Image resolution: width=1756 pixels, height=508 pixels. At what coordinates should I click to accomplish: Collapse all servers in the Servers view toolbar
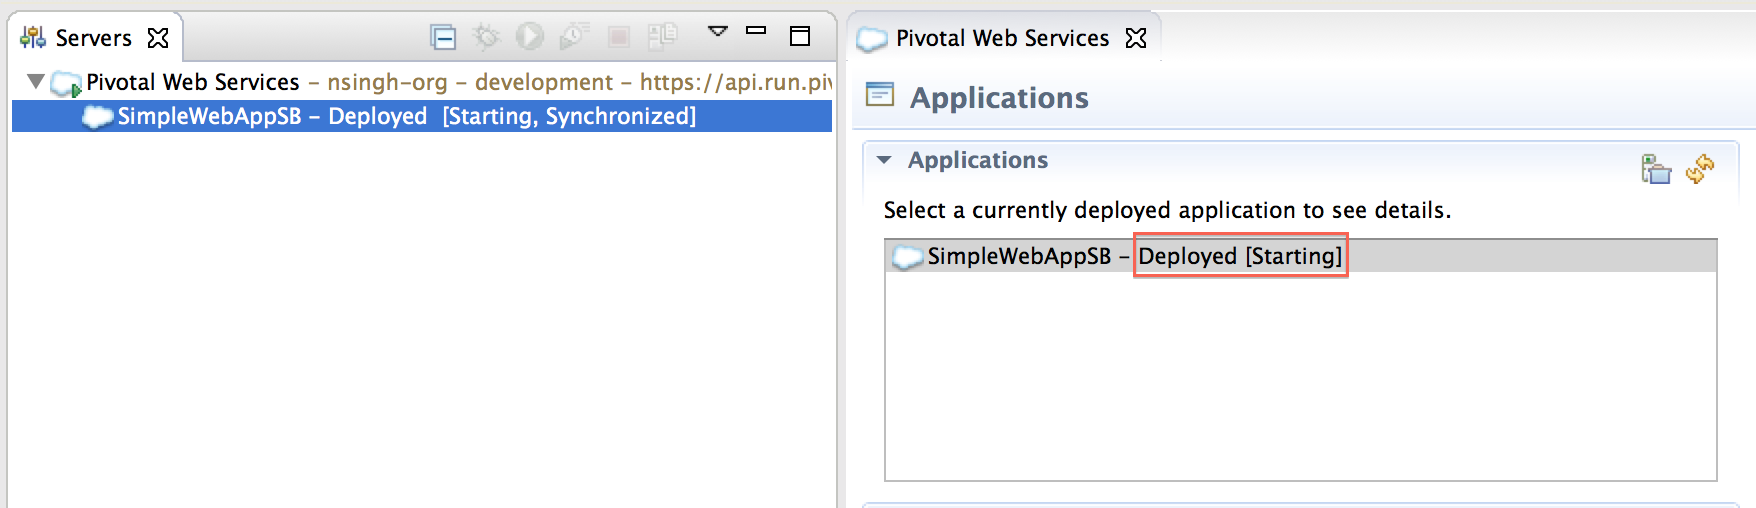(443, 37)
